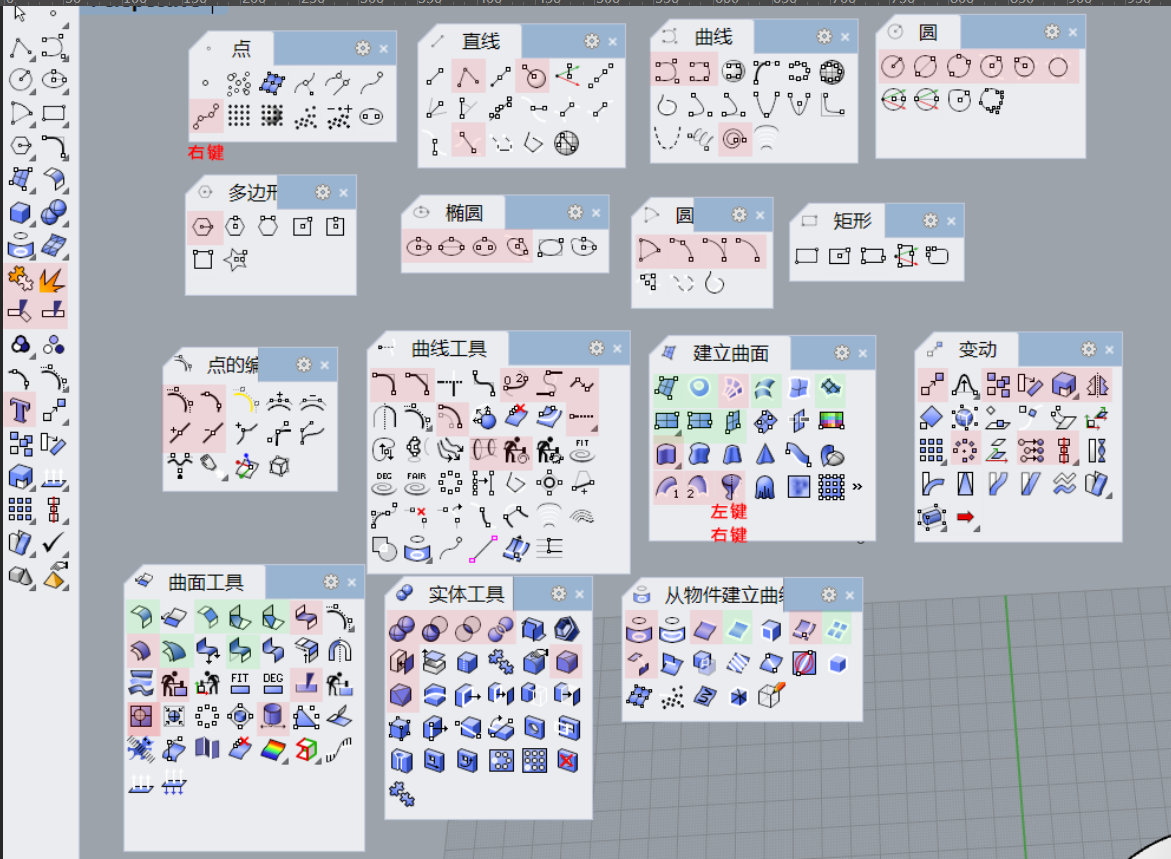The width and height of the screenshot is (1171, 859).
Task: Click the red arrow icon in 变动
Action: click(x=966, y=517)
